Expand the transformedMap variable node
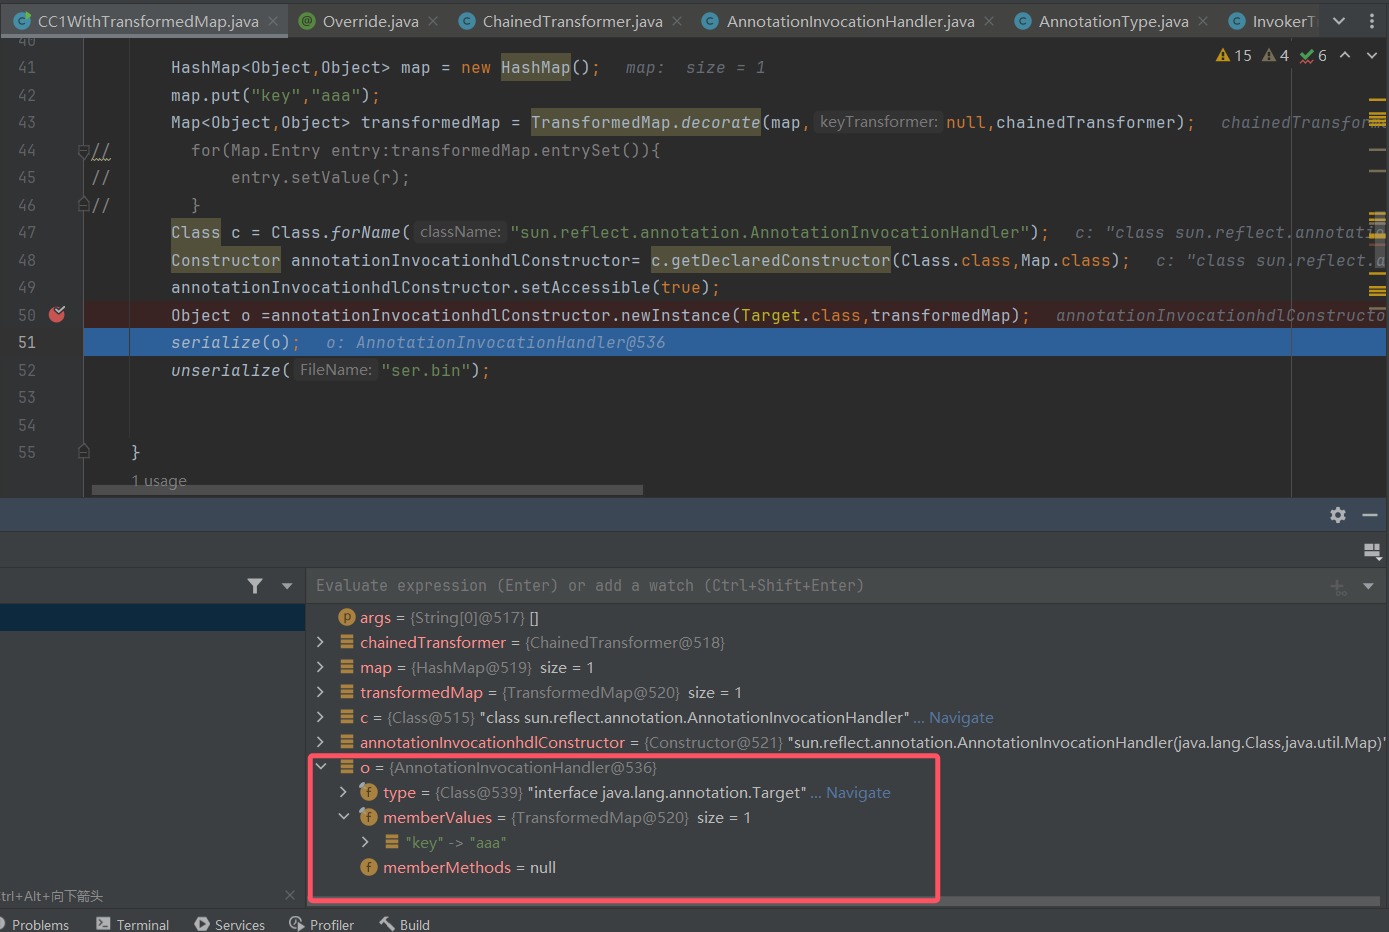Viewport: 1389px width, 932px height. click(x=320, y=692)
